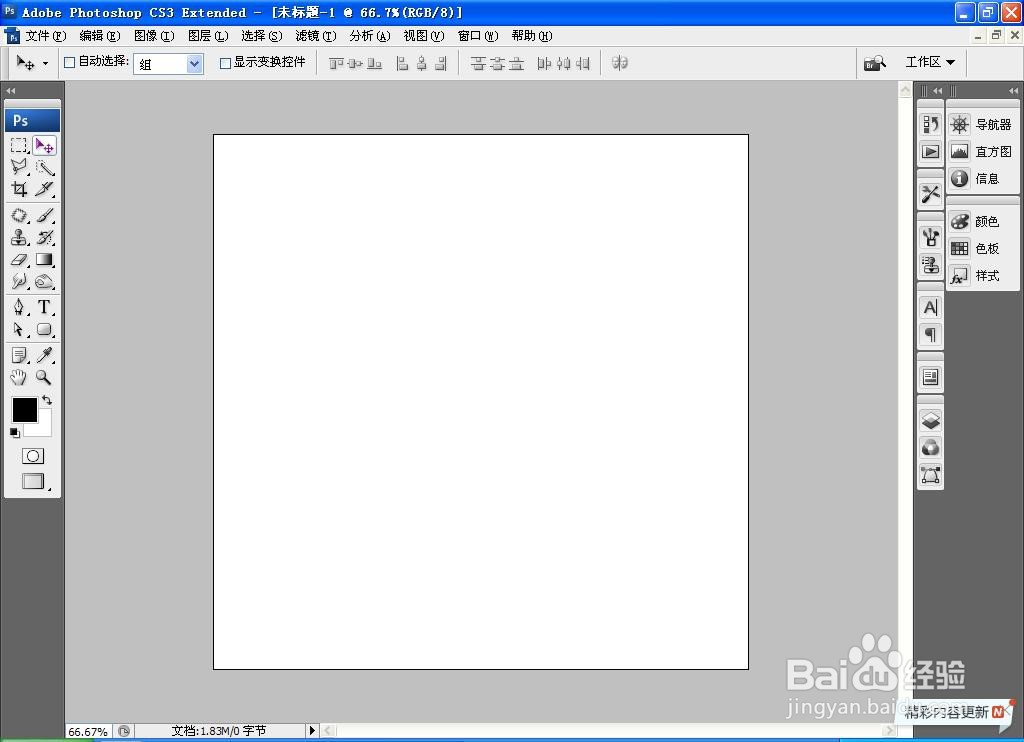Open the 窗口(W) menu
The height and width of the screenshot is (742, 1024).
[478, 36]
